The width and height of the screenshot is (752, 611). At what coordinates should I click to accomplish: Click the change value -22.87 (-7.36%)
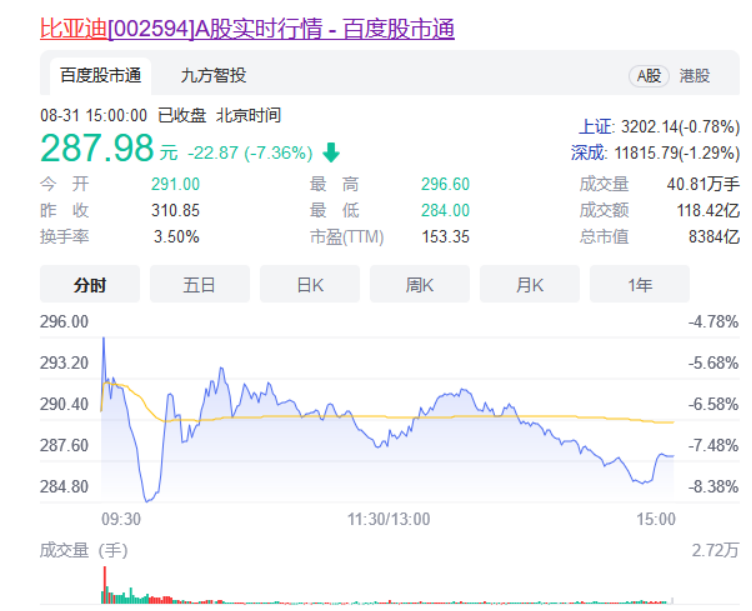(250, 153)
